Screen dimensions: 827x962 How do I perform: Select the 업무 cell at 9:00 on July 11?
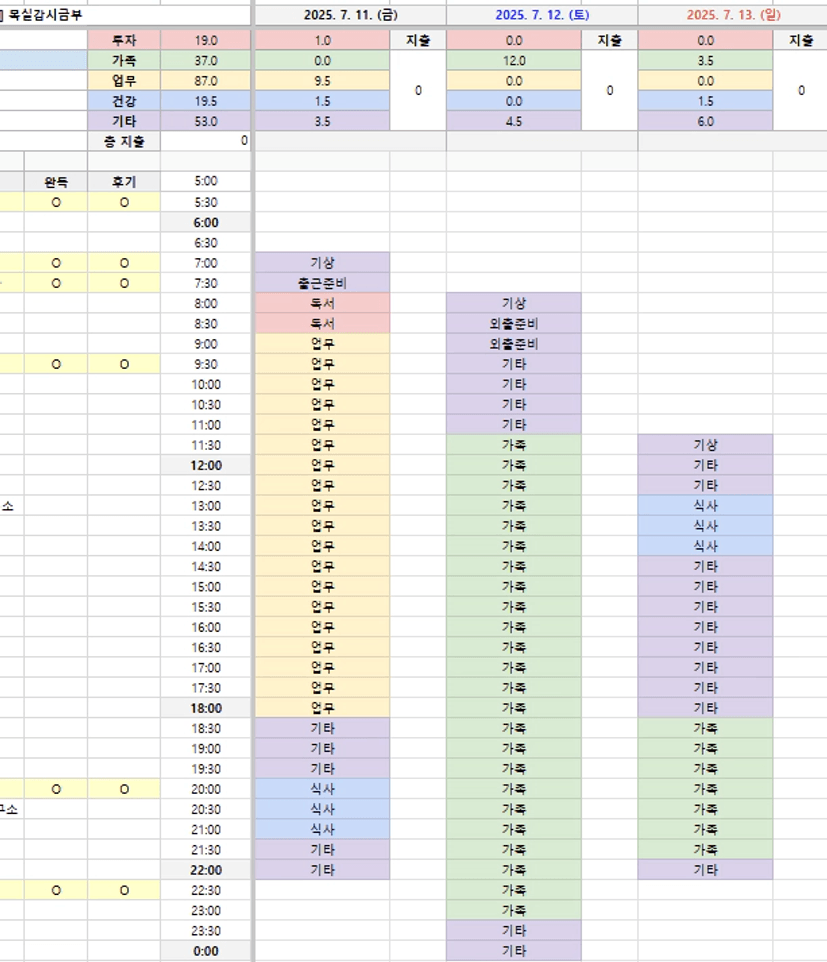[322, 344]
